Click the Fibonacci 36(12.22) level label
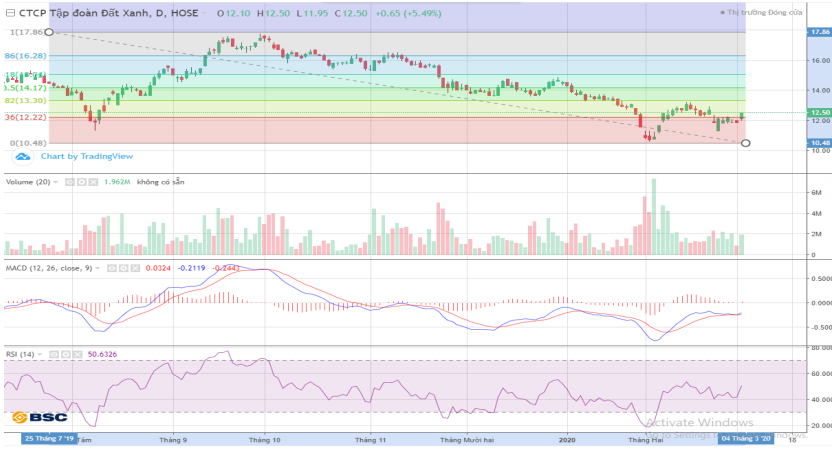Screen dimensions: 832x451 [x=25, y=117]
